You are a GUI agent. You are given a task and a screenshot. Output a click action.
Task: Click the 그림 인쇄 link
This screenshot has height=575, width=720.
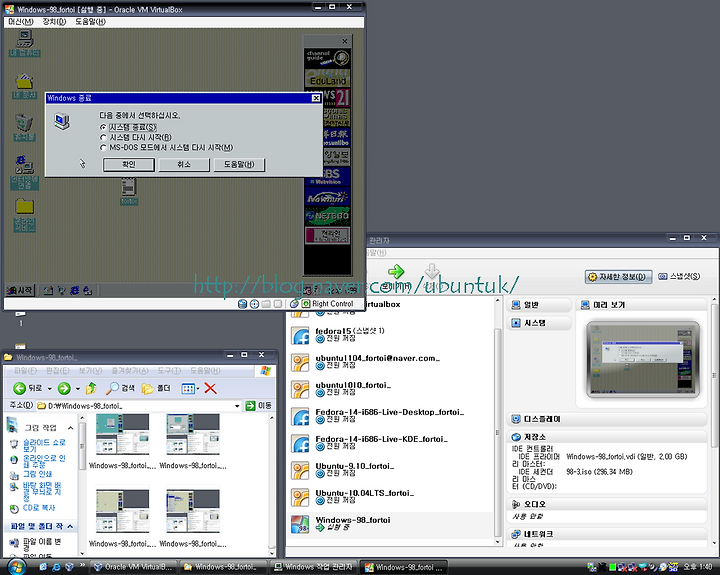tap(37, 474)
